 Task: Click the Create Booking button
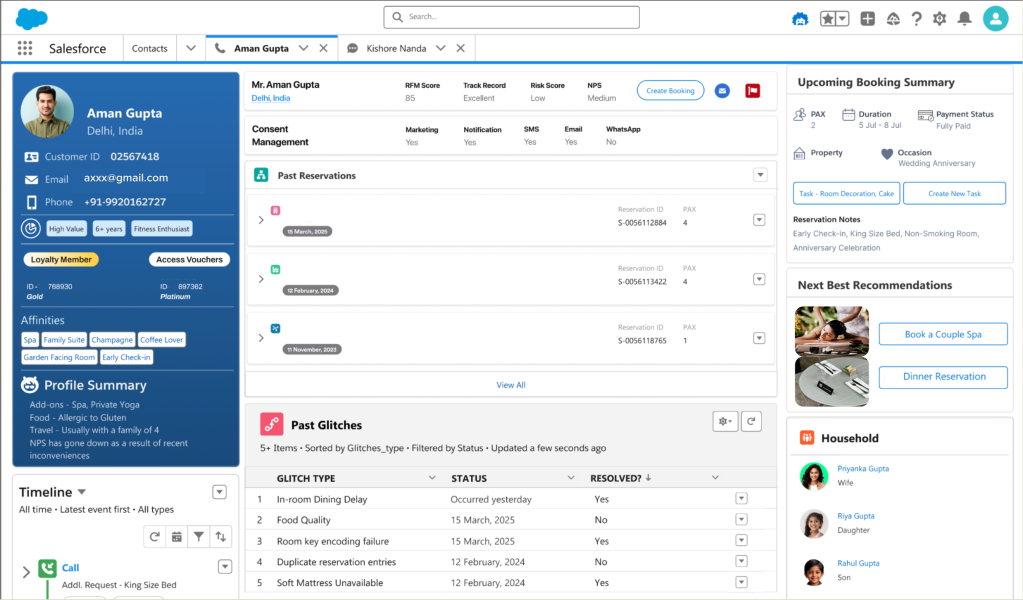coord(669,91)
